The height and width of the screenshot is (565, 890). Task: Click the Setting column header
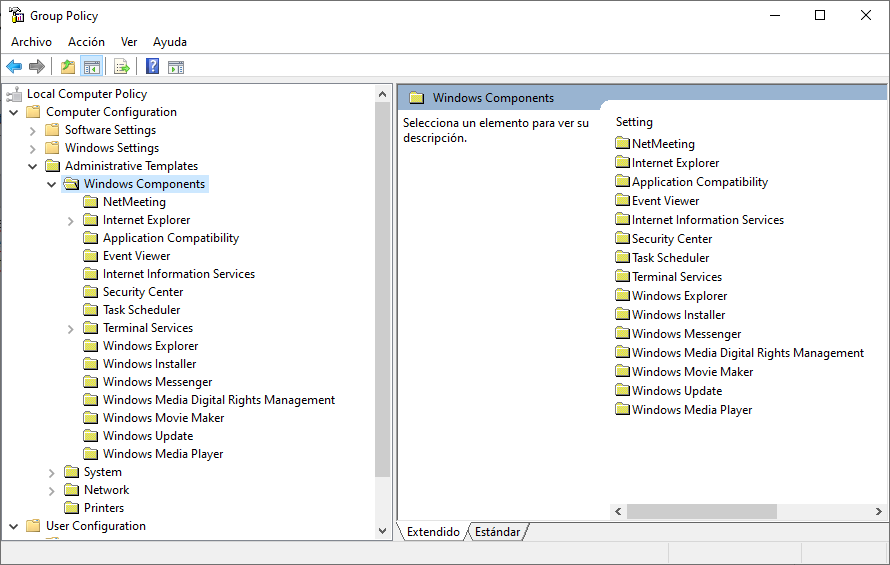tap(634, 122)
